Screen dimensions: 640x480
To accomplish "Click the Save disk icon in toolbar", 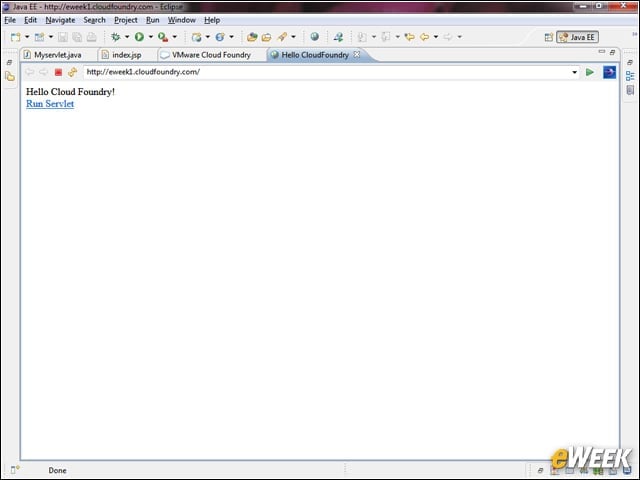I will (x=62, y=37).
